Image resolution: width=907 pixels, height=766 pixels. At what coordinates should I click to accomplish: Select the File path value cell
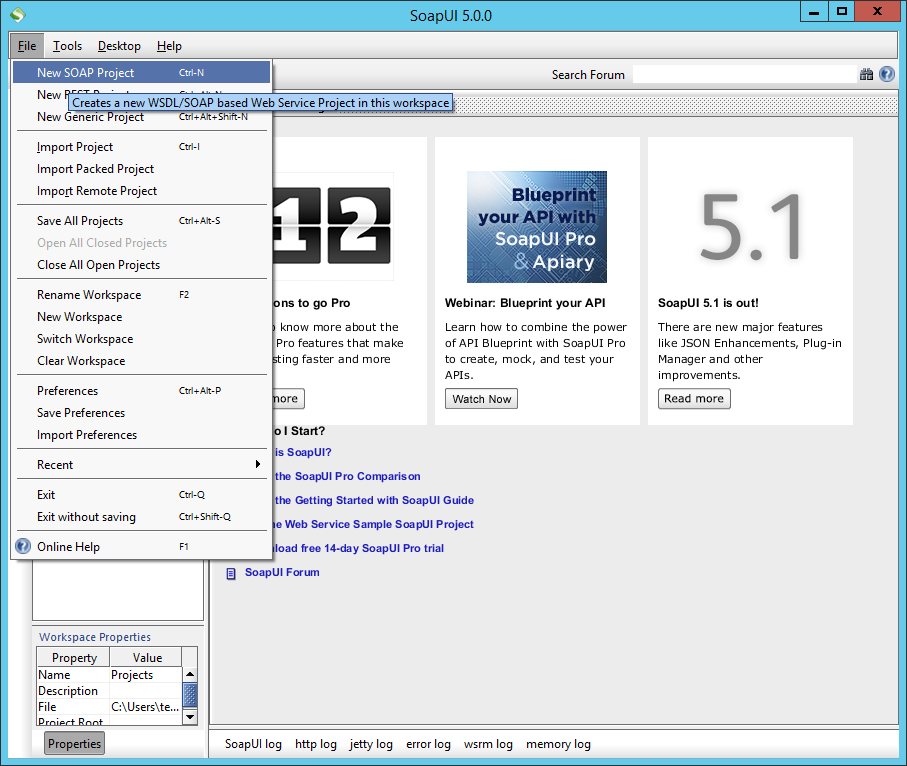[146, 707]
